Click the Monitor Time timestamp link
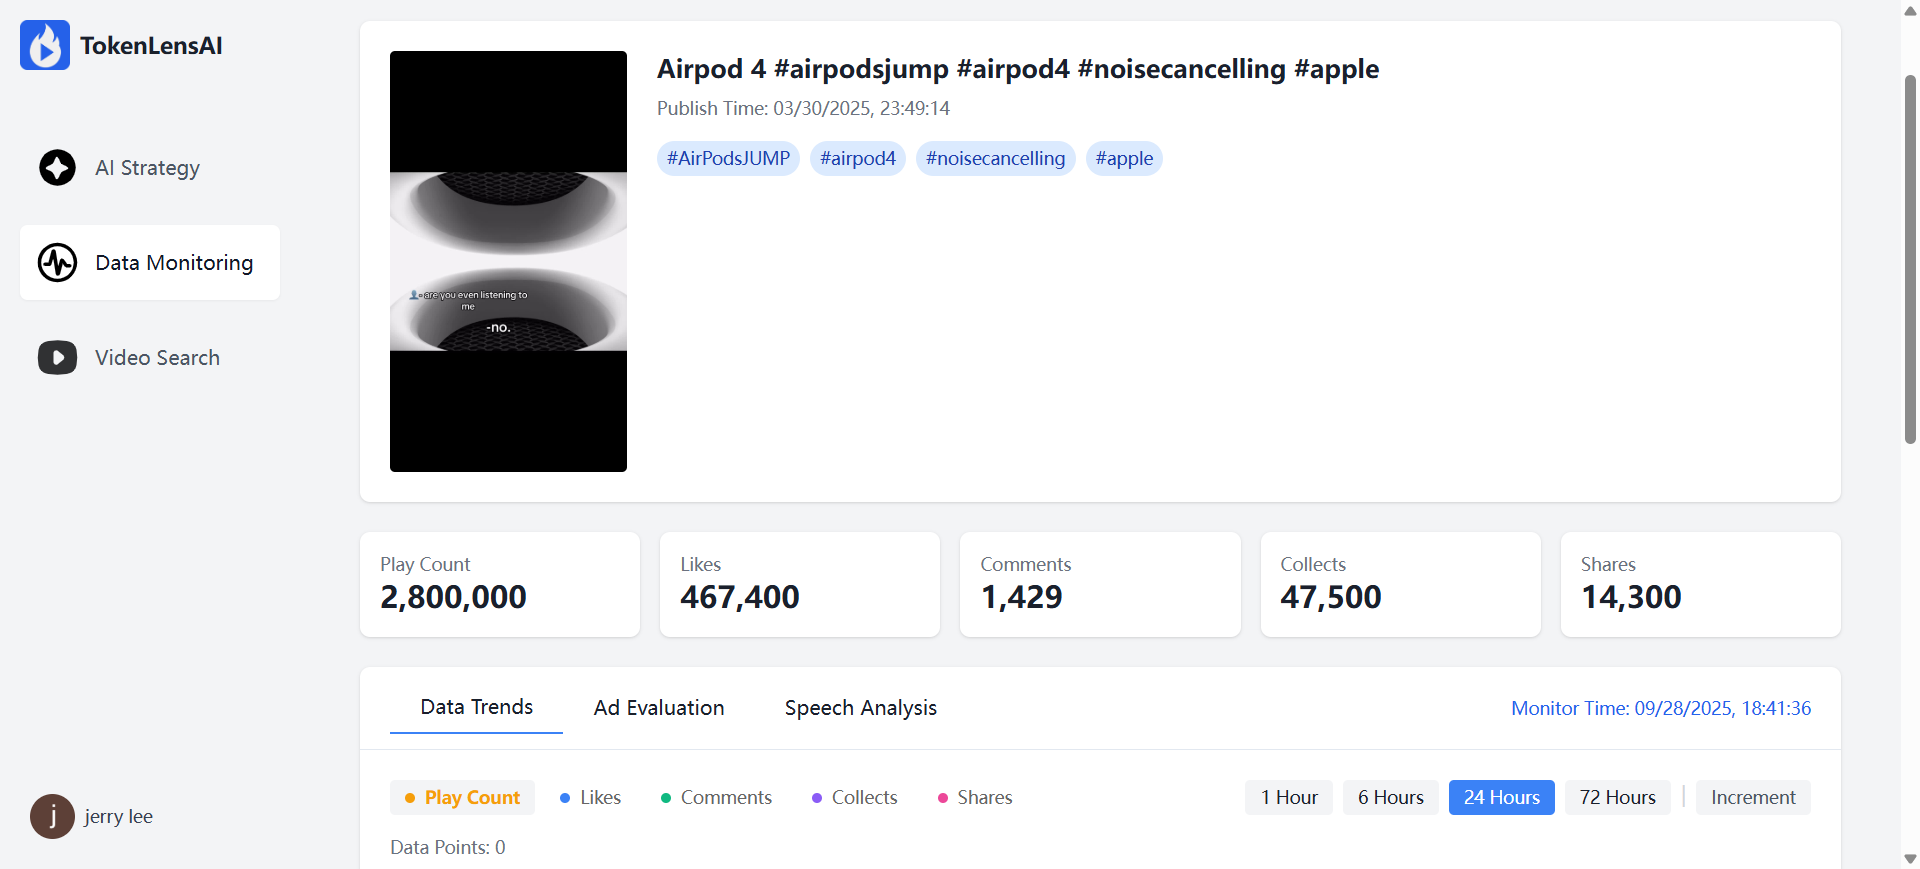 click(1661, 708)
